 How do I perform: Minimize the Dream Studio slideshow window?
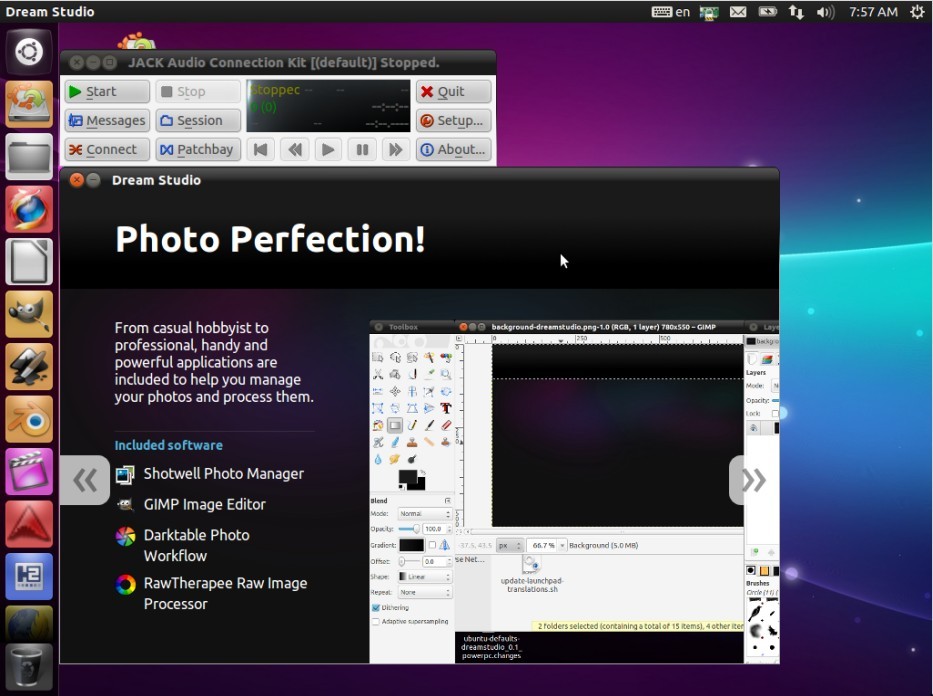tap(93, 180)
